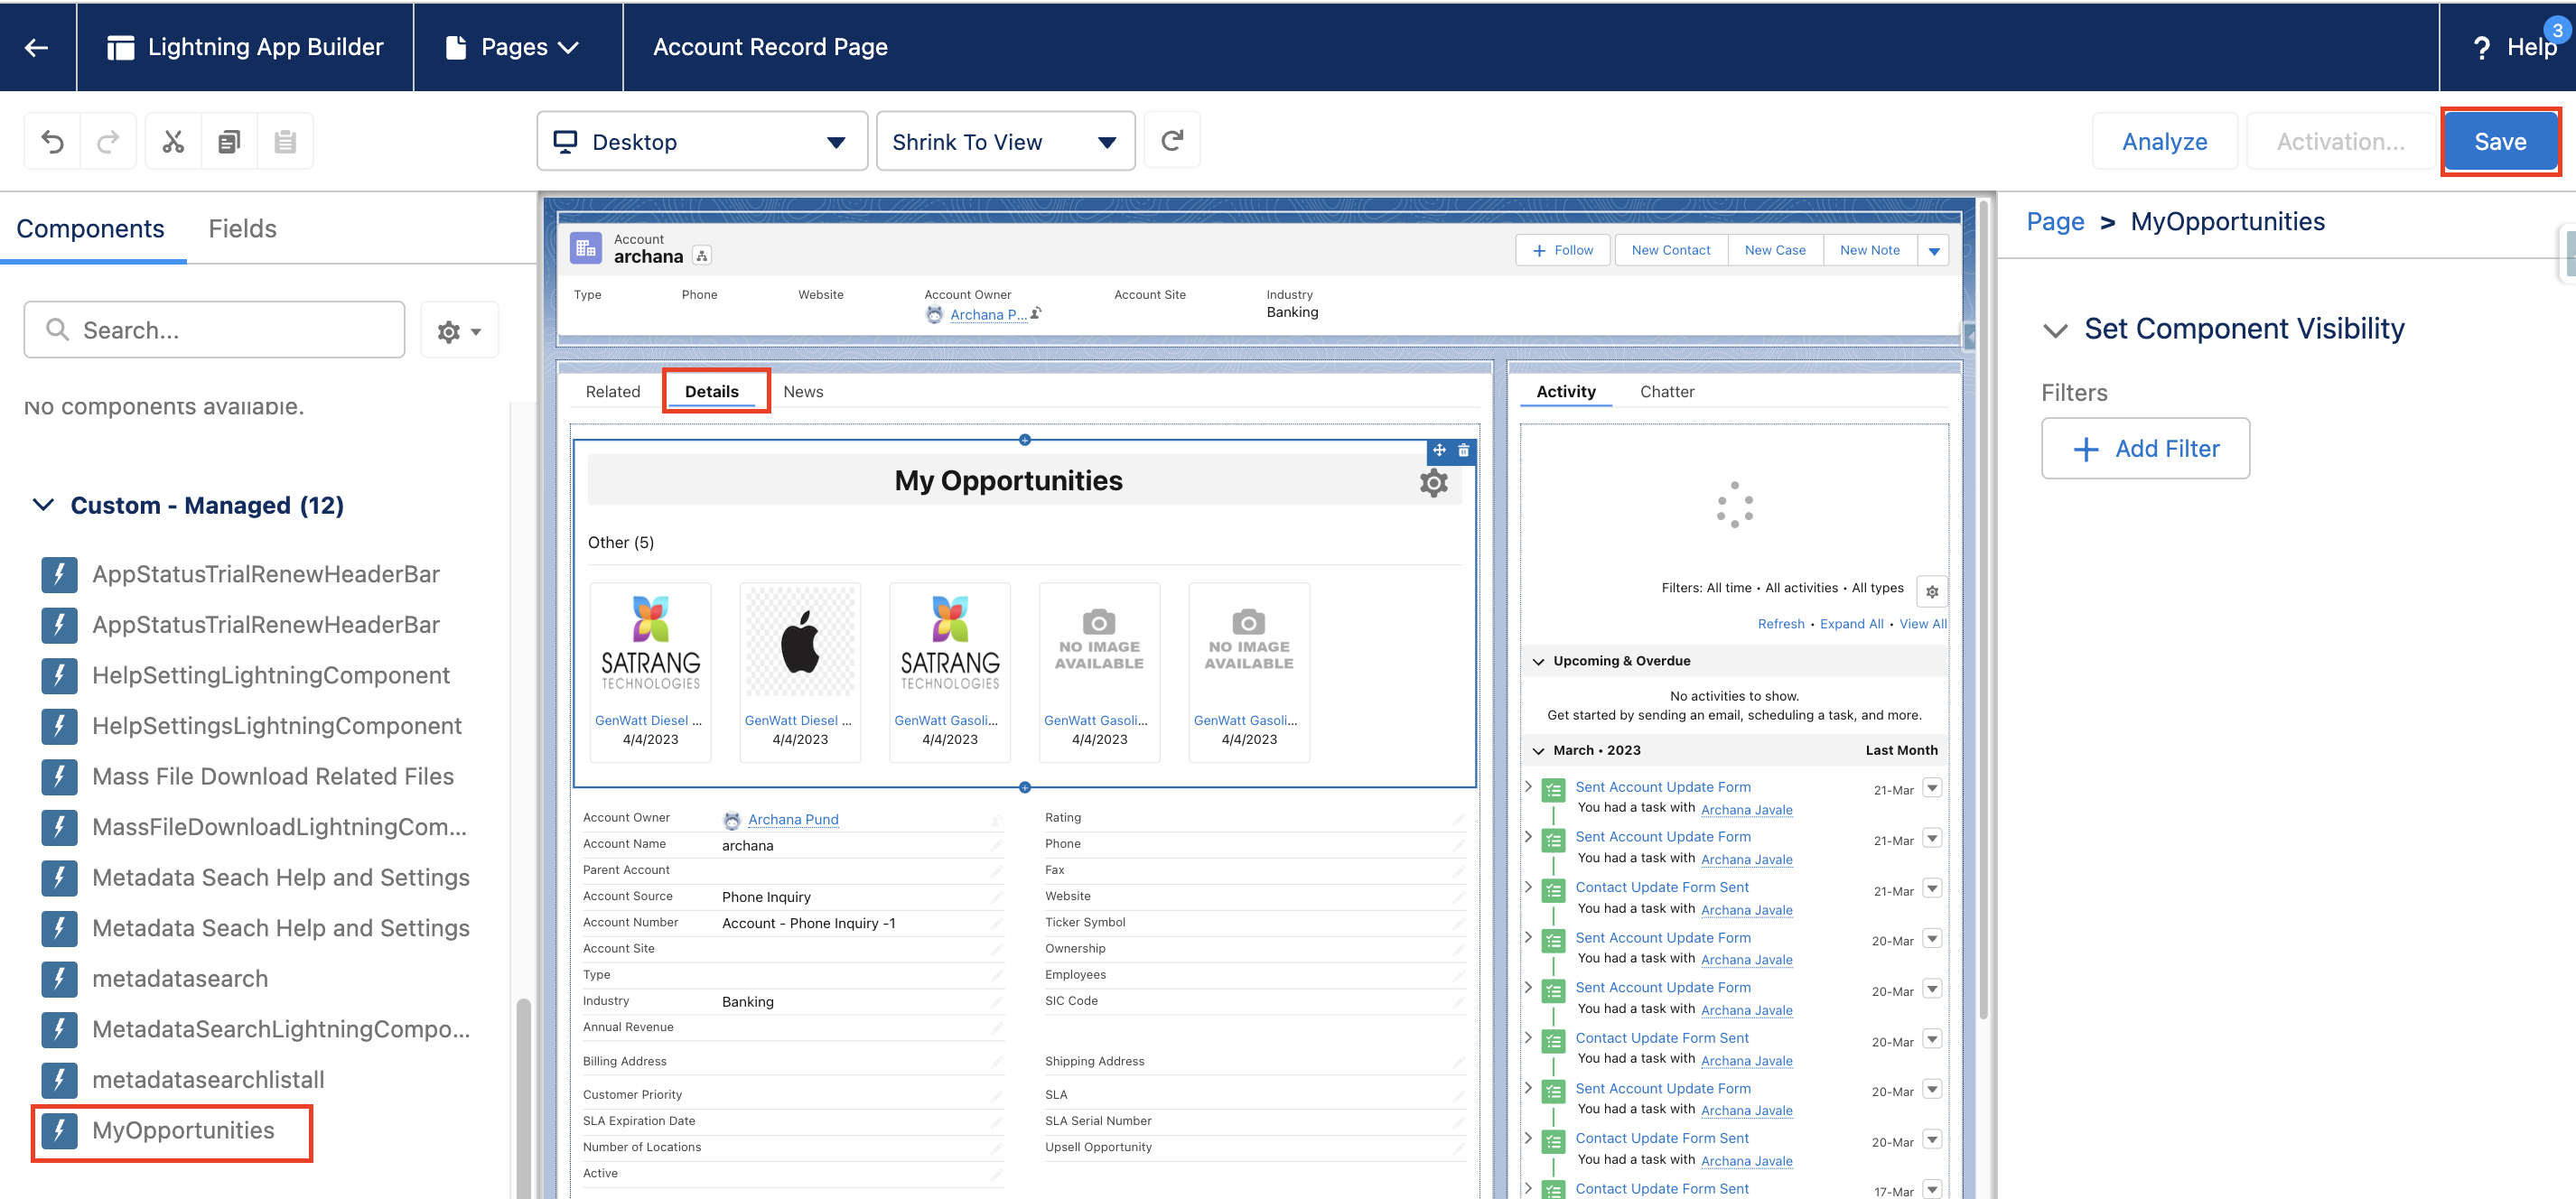Click the copy icon in toolbar
This screenshot has width=2576, height=1199.
(x=229, y=142)
